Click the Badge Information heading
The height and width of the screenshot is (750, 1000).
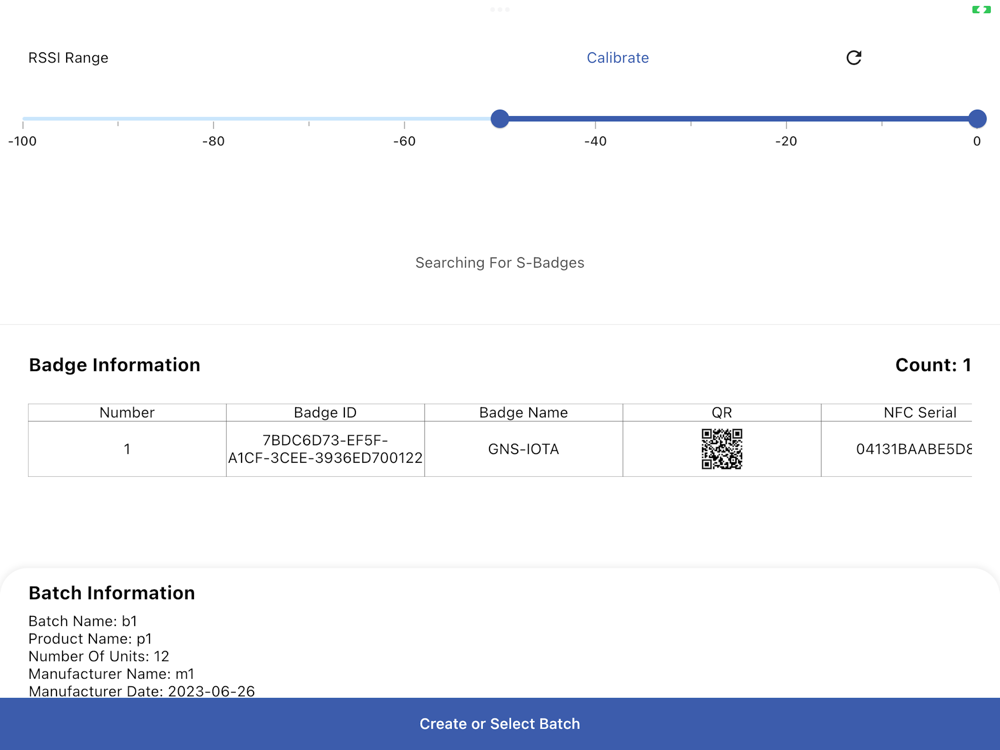(x=115, y=365)
